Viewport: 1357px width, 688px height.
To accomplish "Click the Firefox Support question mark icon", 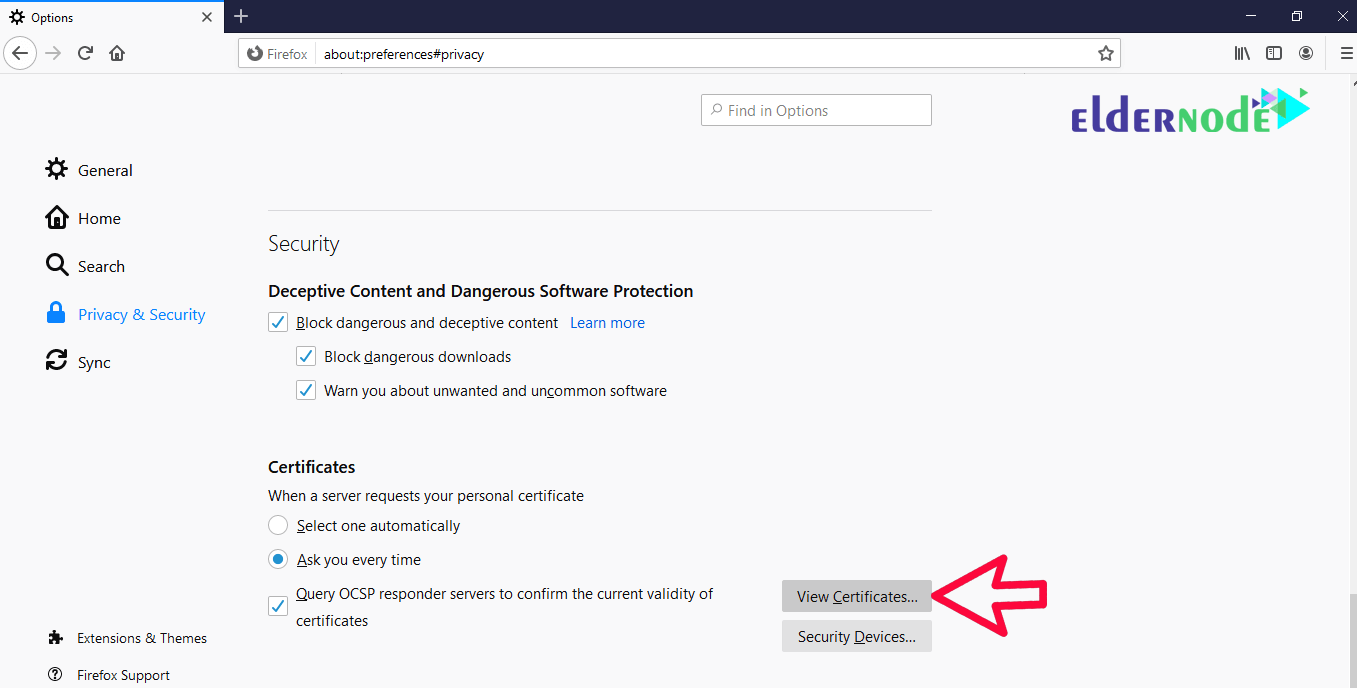I will pos(55,675).
